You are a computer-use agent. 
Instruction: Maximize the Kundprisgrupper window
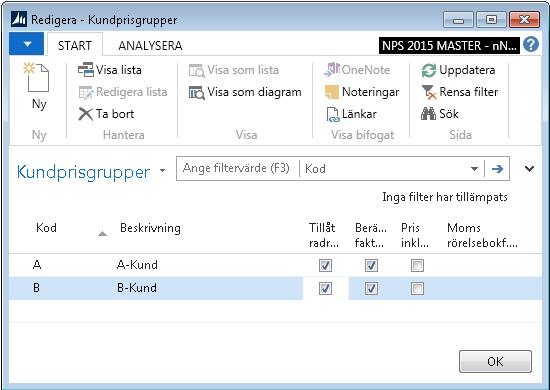tap(491, 20)
